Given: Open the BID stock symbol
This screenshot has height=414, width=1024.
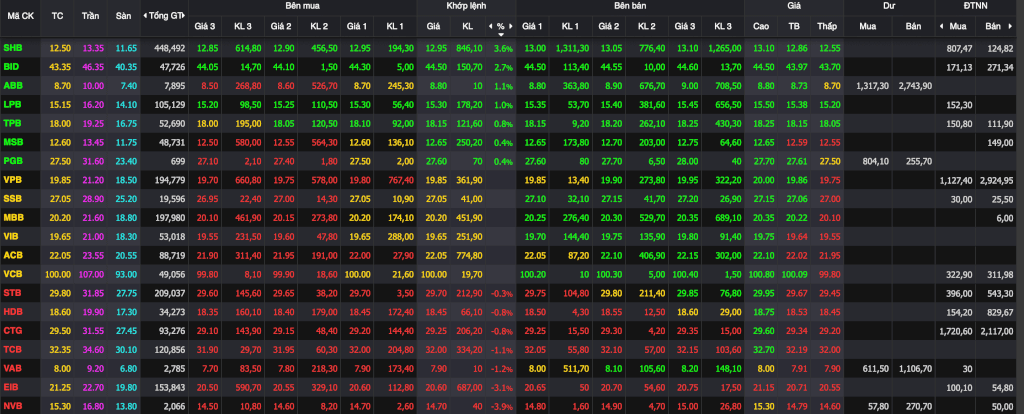Looking at the screenshot, I should (x=11, y=67).
